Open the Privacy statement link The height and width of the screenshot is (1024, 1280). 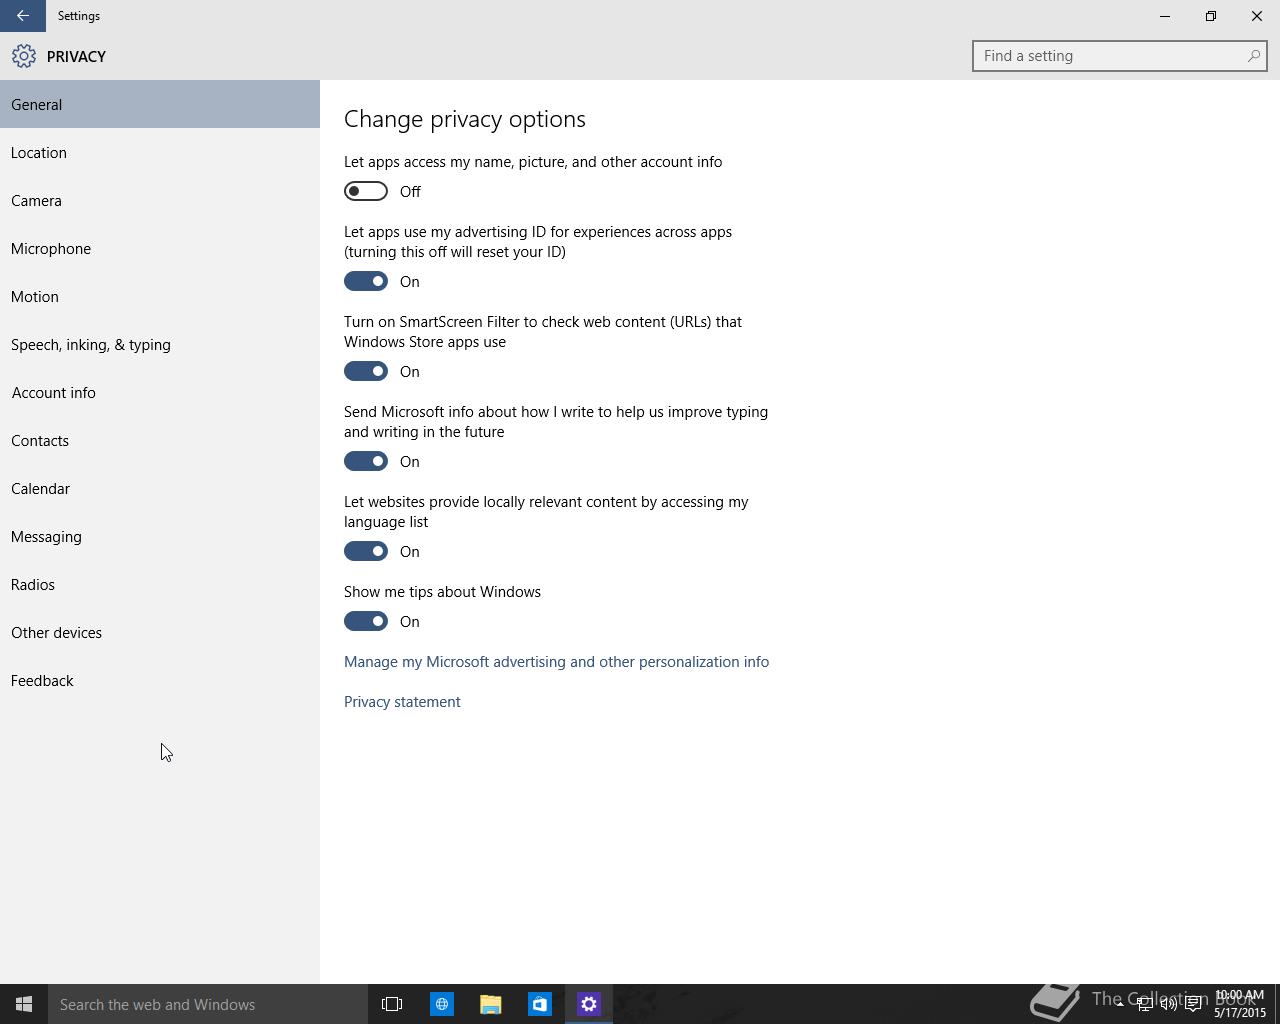[x=402, y=702]
